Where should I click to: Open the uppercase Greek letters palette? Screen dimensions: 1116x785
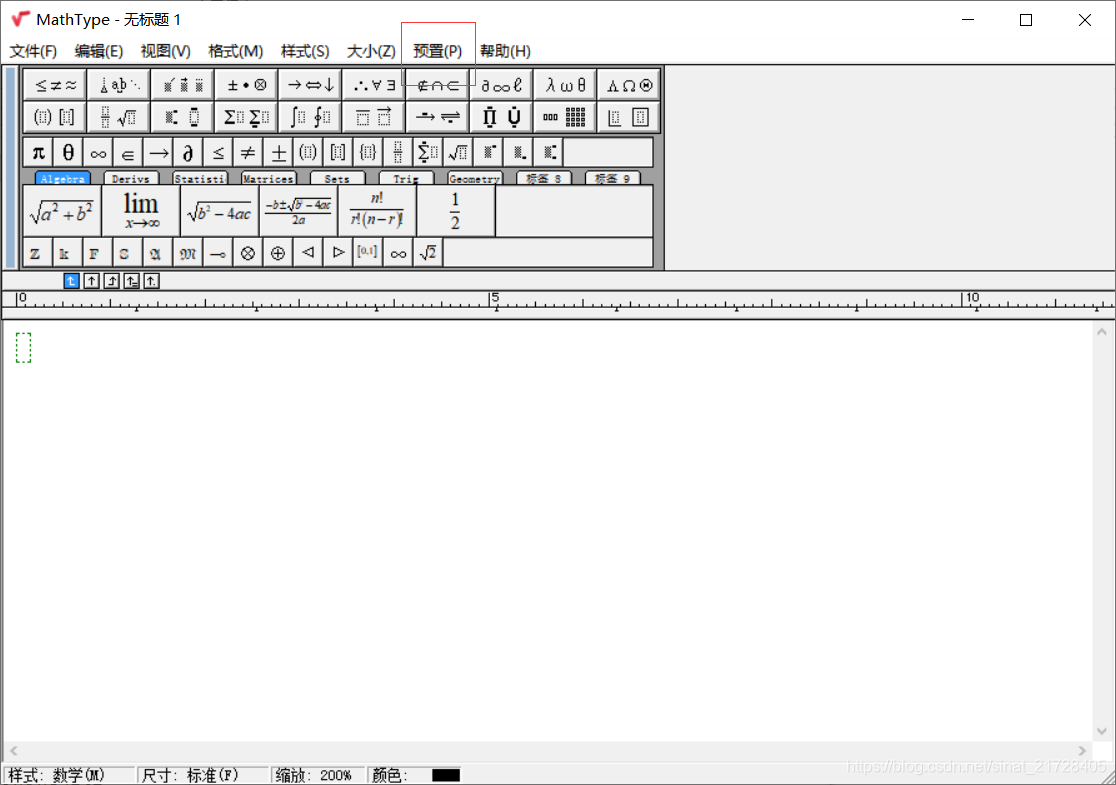click(629, 85)
